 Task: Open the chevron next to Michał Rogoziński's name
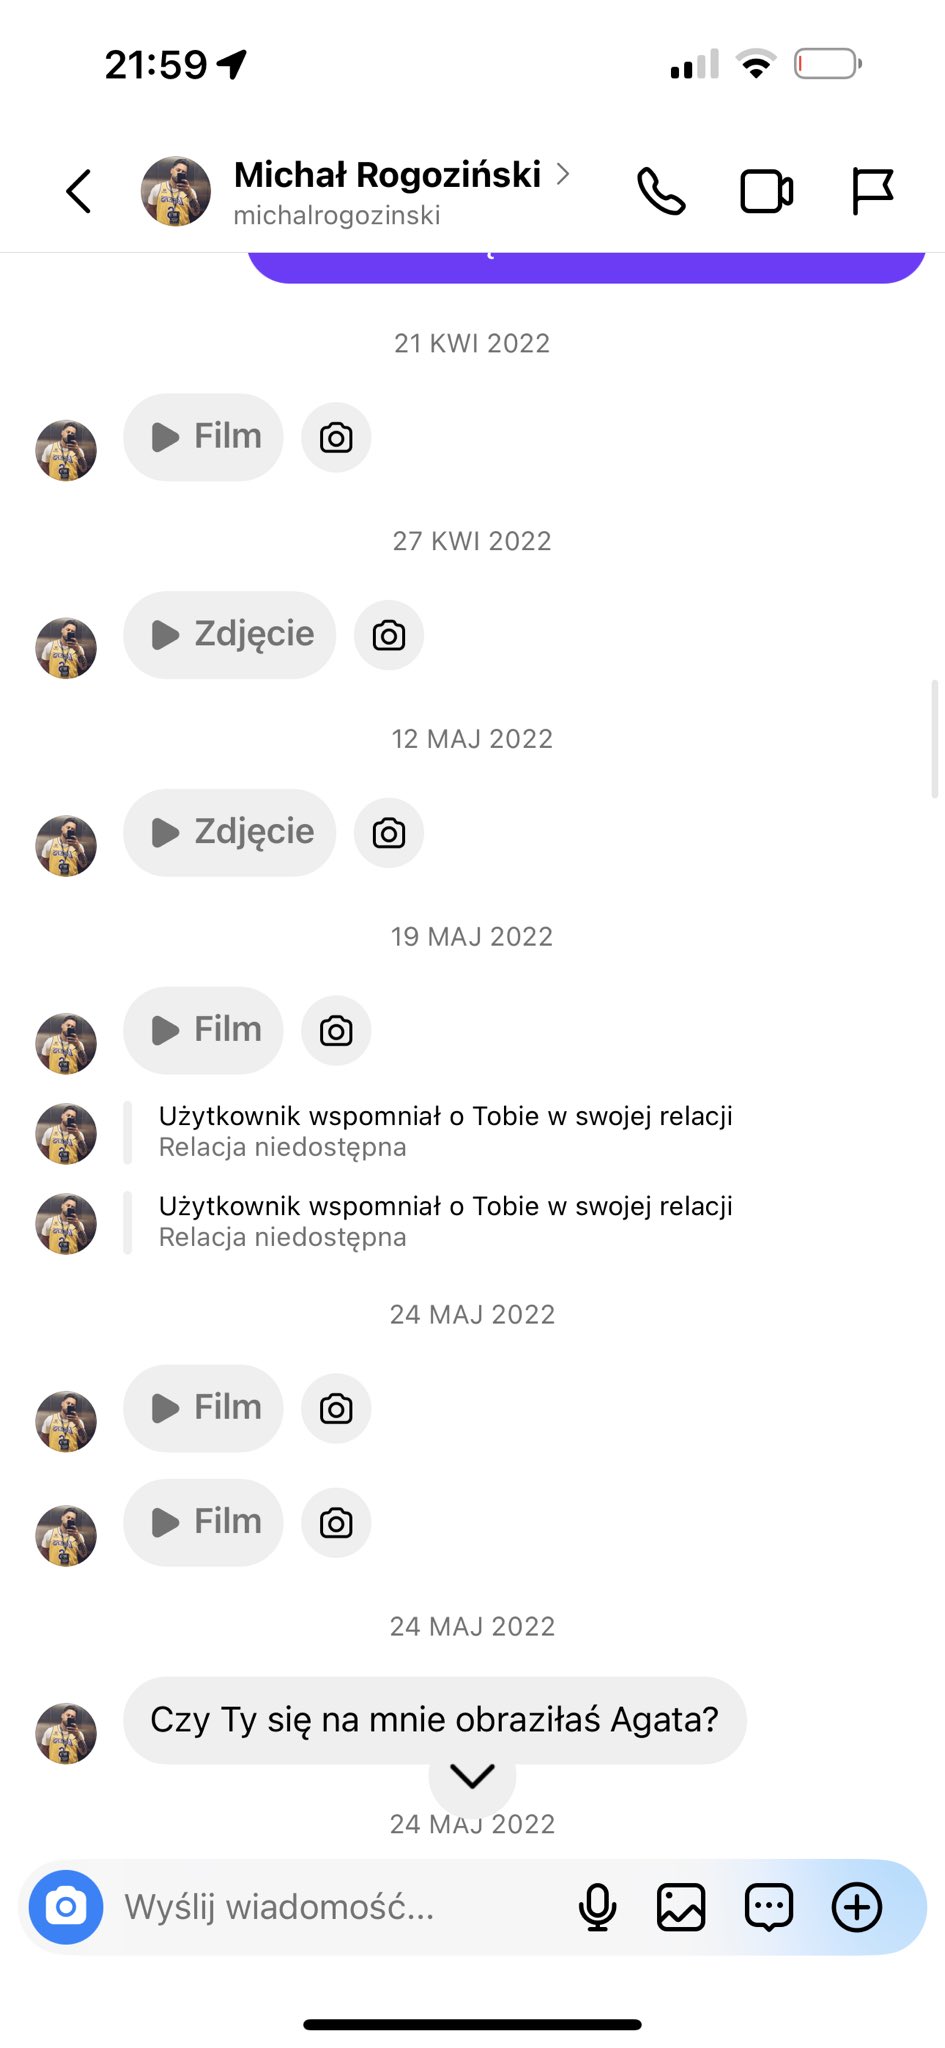click(563, 174)
